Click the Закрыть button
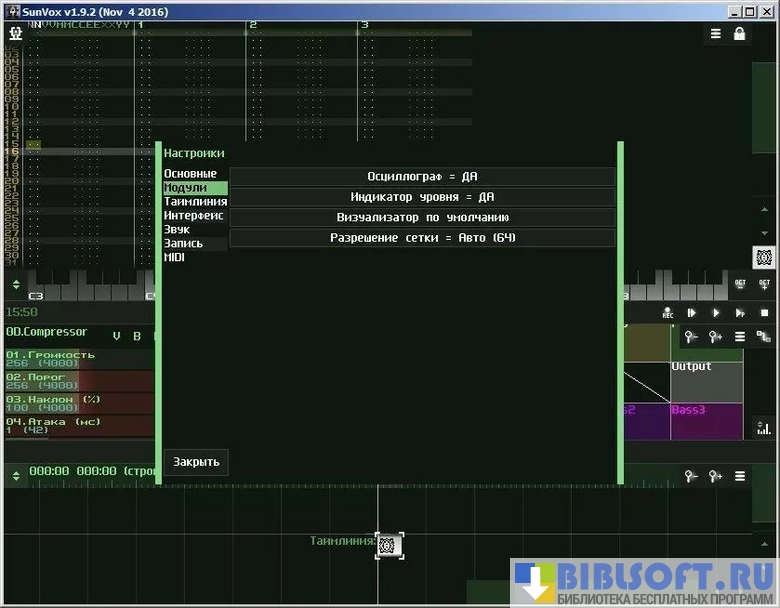 coord(195,462)
